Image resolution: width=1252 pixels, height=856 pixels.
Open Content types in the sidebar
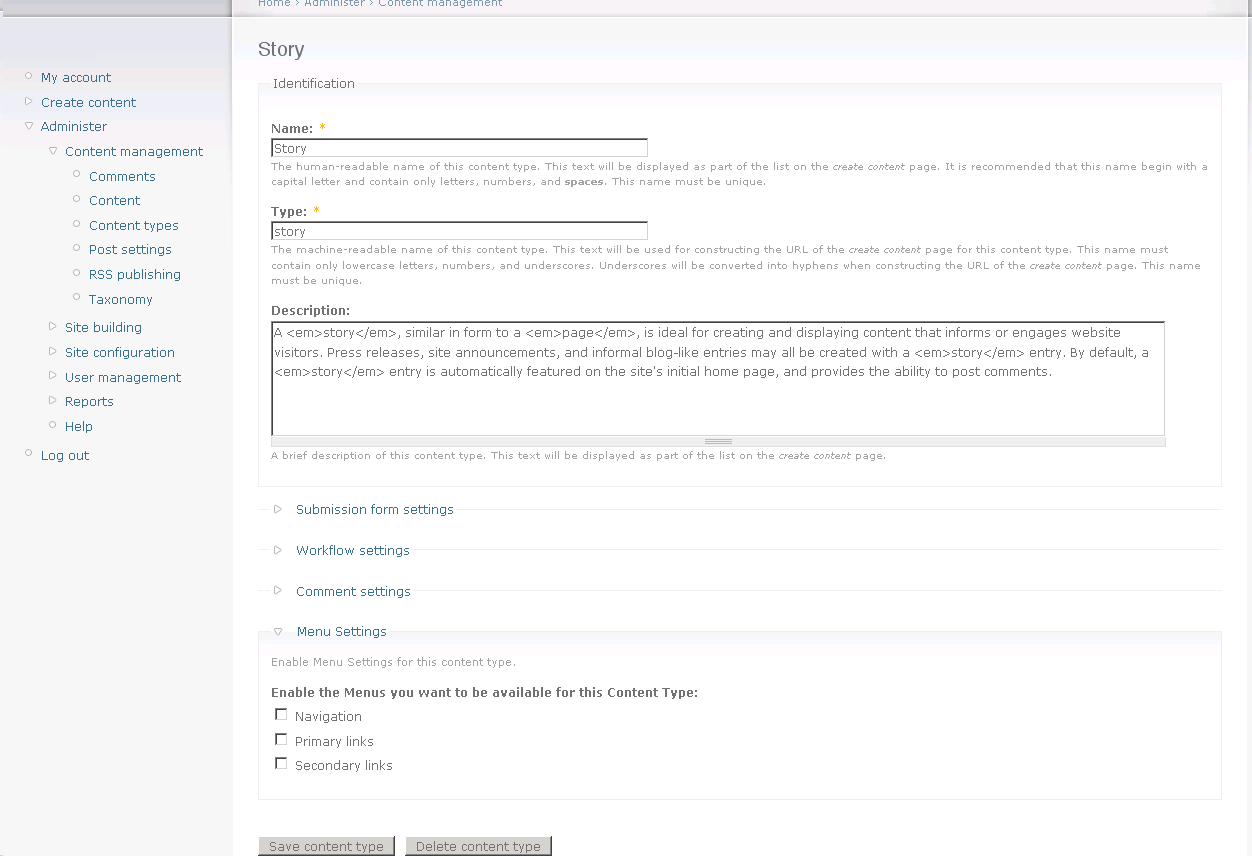pyautogui.click(x=133, y=225)
